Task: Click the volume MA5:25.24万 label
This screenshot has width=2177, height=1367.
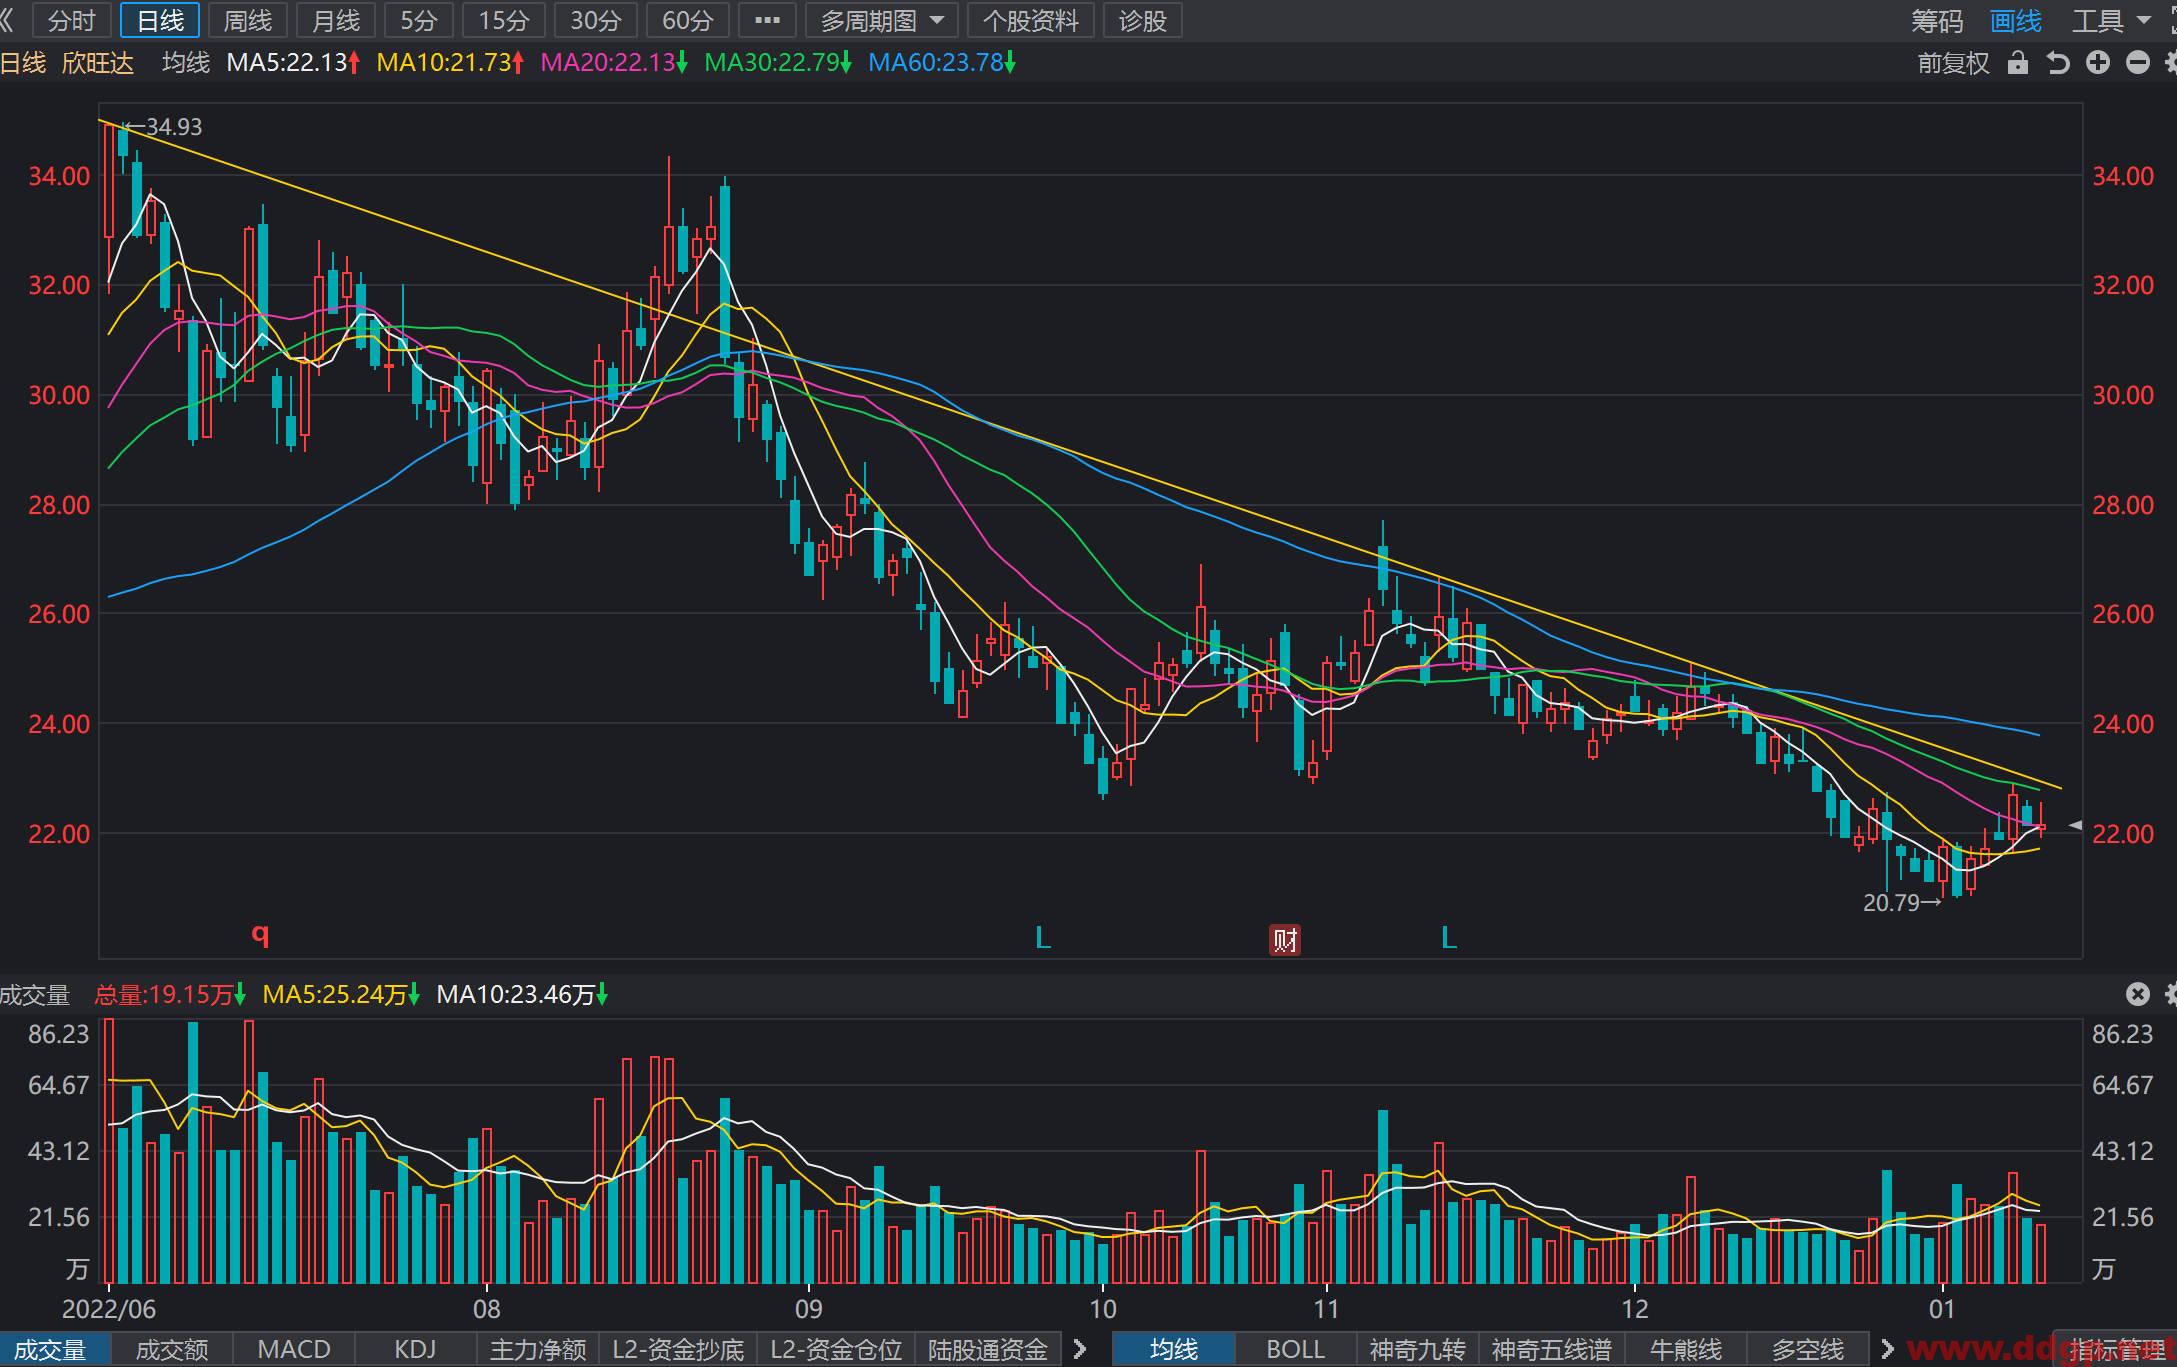Action: [x=341, y=995]
